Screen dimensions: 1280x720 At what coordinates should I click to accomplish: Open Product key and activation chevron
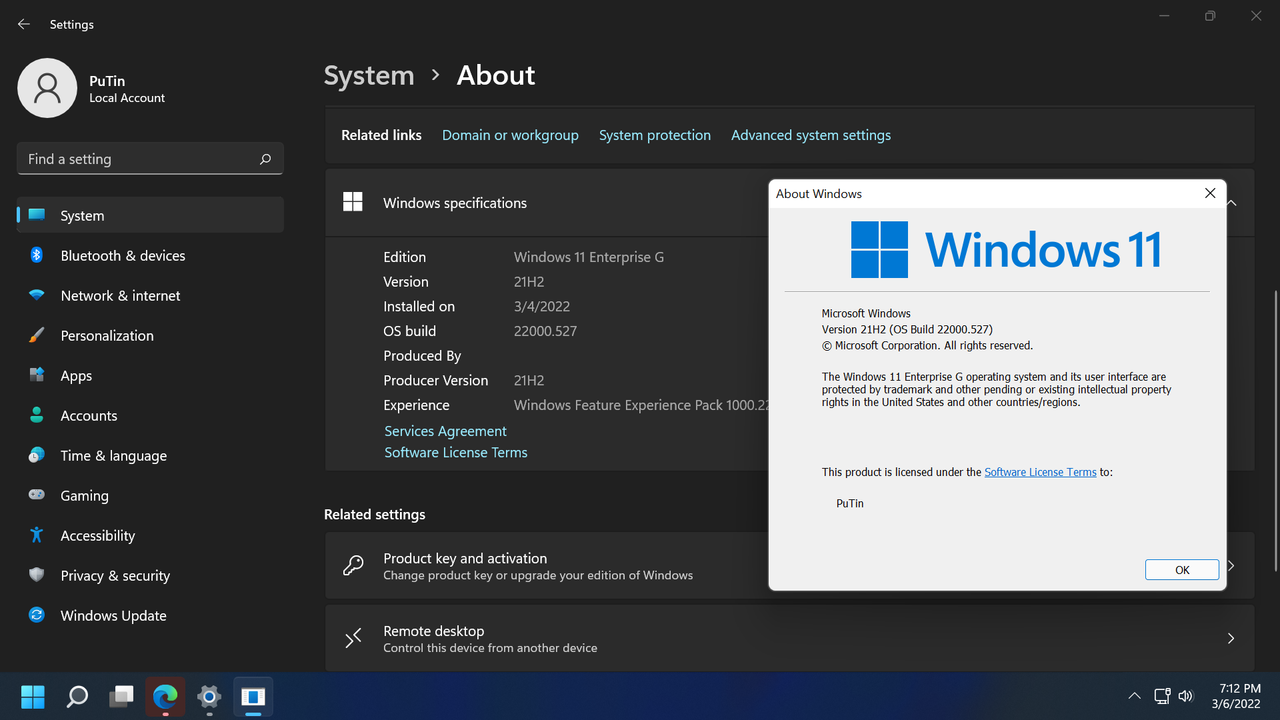point(1231,566)
